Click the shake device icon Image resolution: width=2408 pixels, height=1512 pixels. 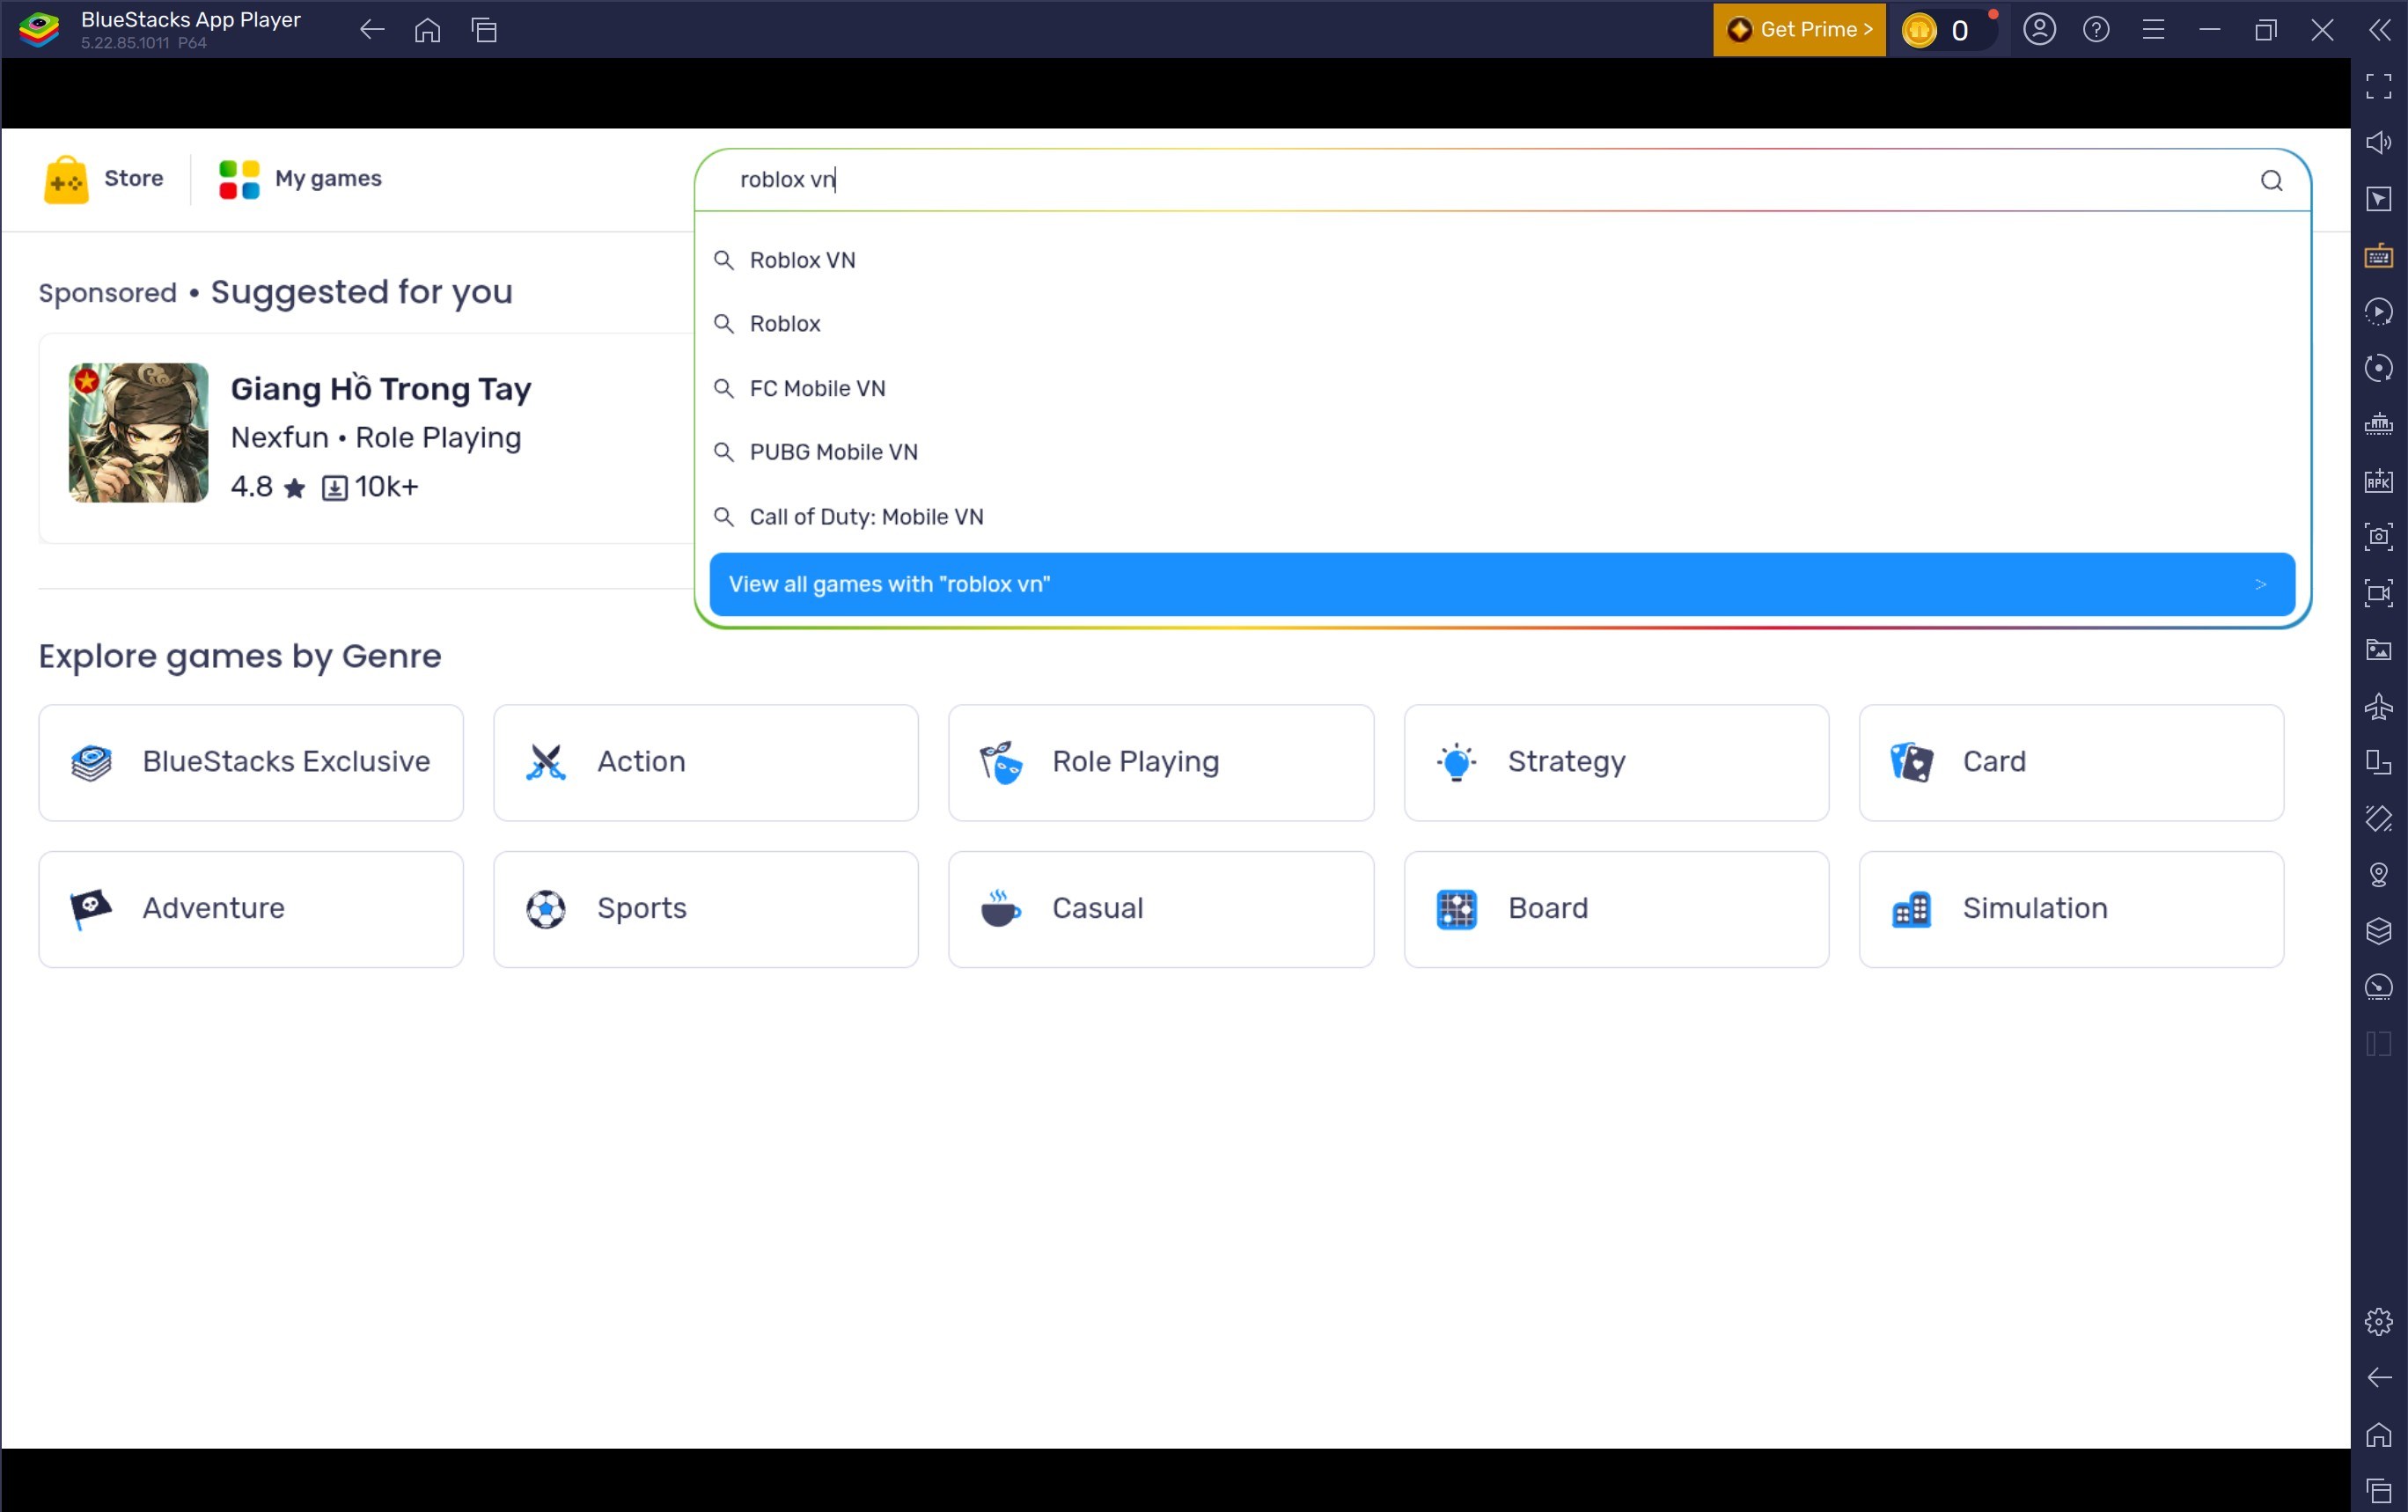[x=2379, y=819]
